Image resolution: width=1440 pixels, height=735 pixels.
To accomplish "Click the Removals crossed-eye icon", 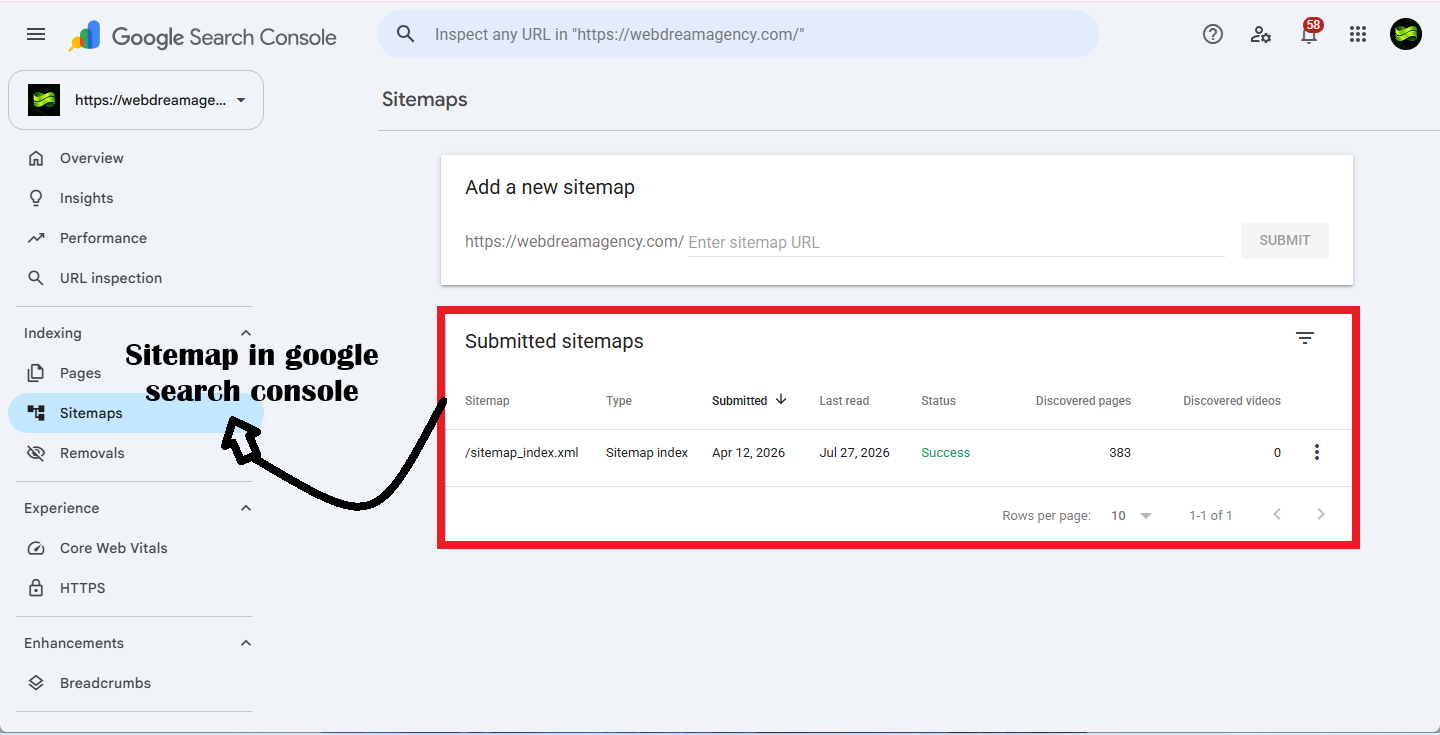I will pyautogui.click(x=36, y=453).
